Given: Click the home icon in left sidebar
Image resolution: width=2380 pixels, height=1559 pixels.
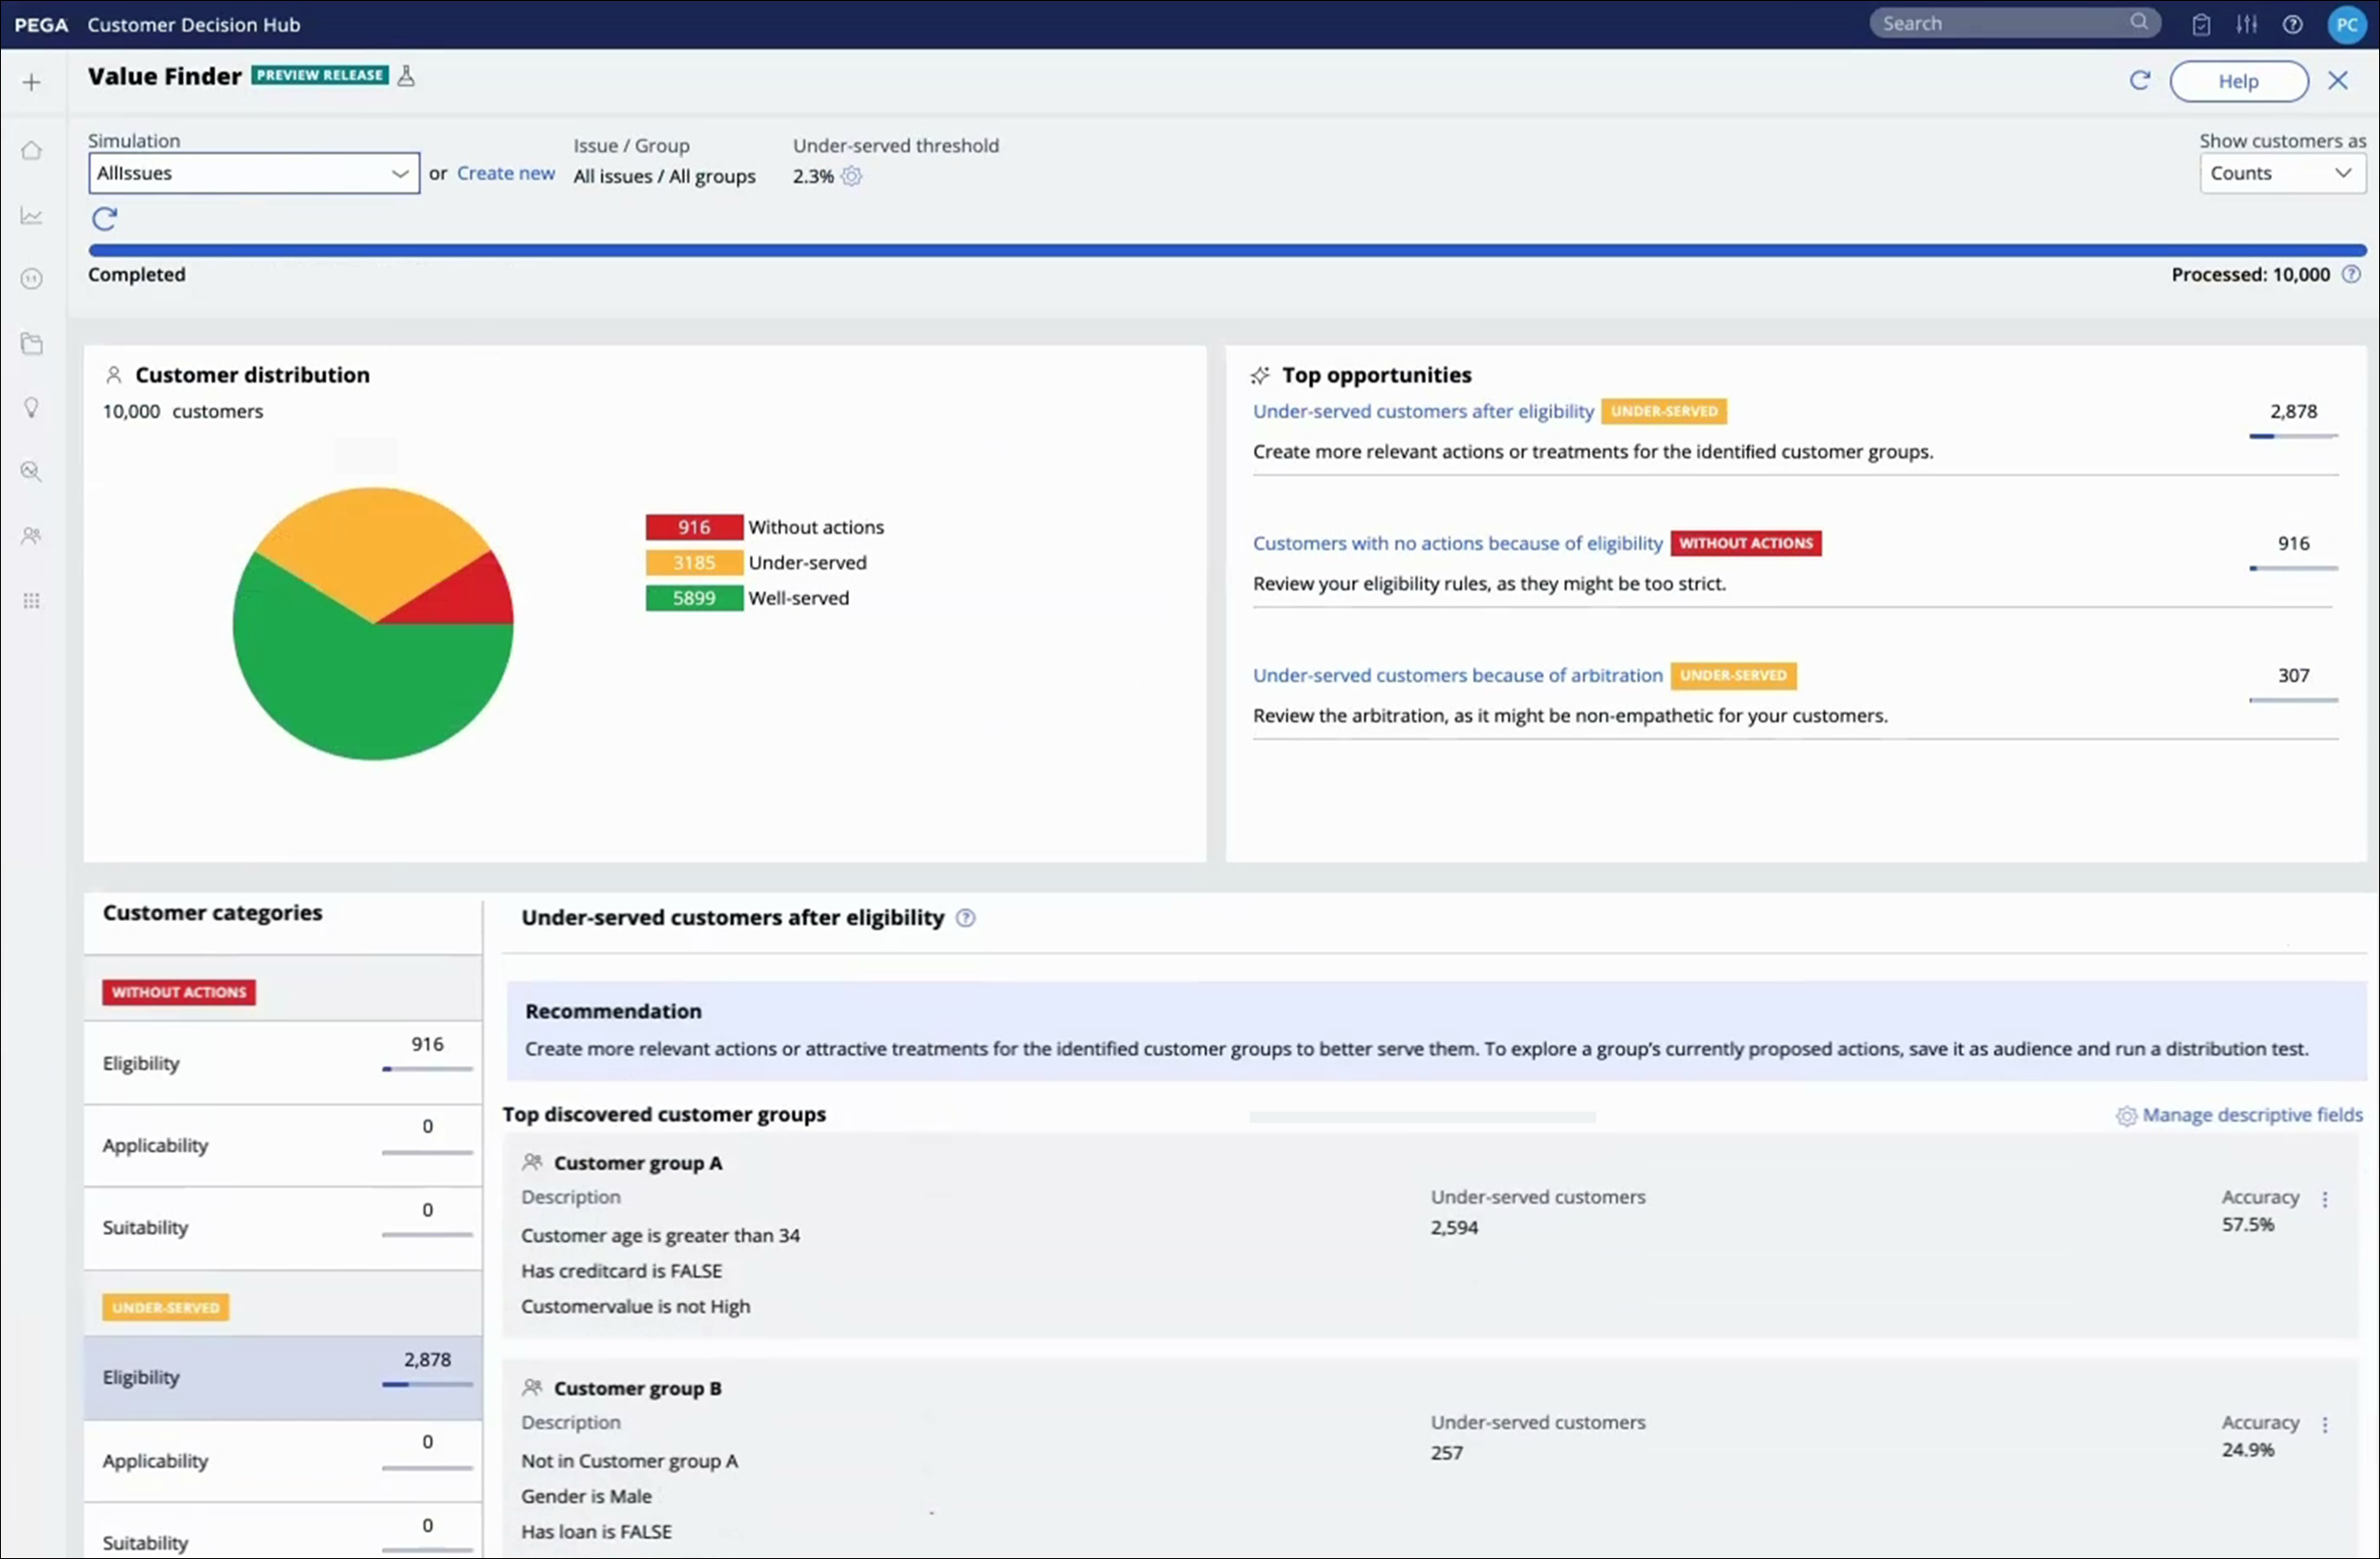Looking at the screenshot, I should point(32,151).
